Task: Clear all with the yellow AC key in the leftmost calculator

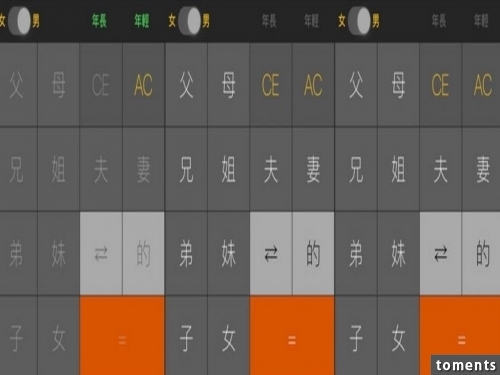Action: [143, 85]
